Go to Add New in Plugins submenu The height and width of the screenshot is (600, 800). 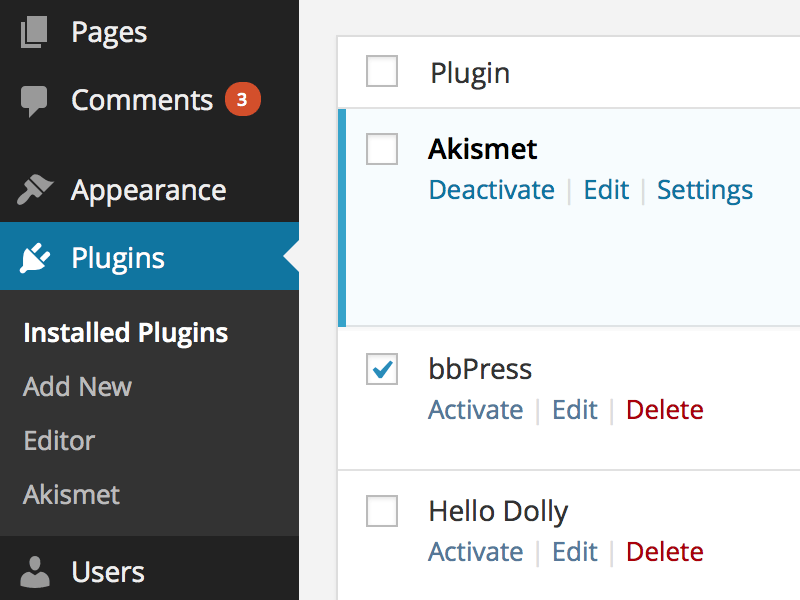click(x=77, y=387)
